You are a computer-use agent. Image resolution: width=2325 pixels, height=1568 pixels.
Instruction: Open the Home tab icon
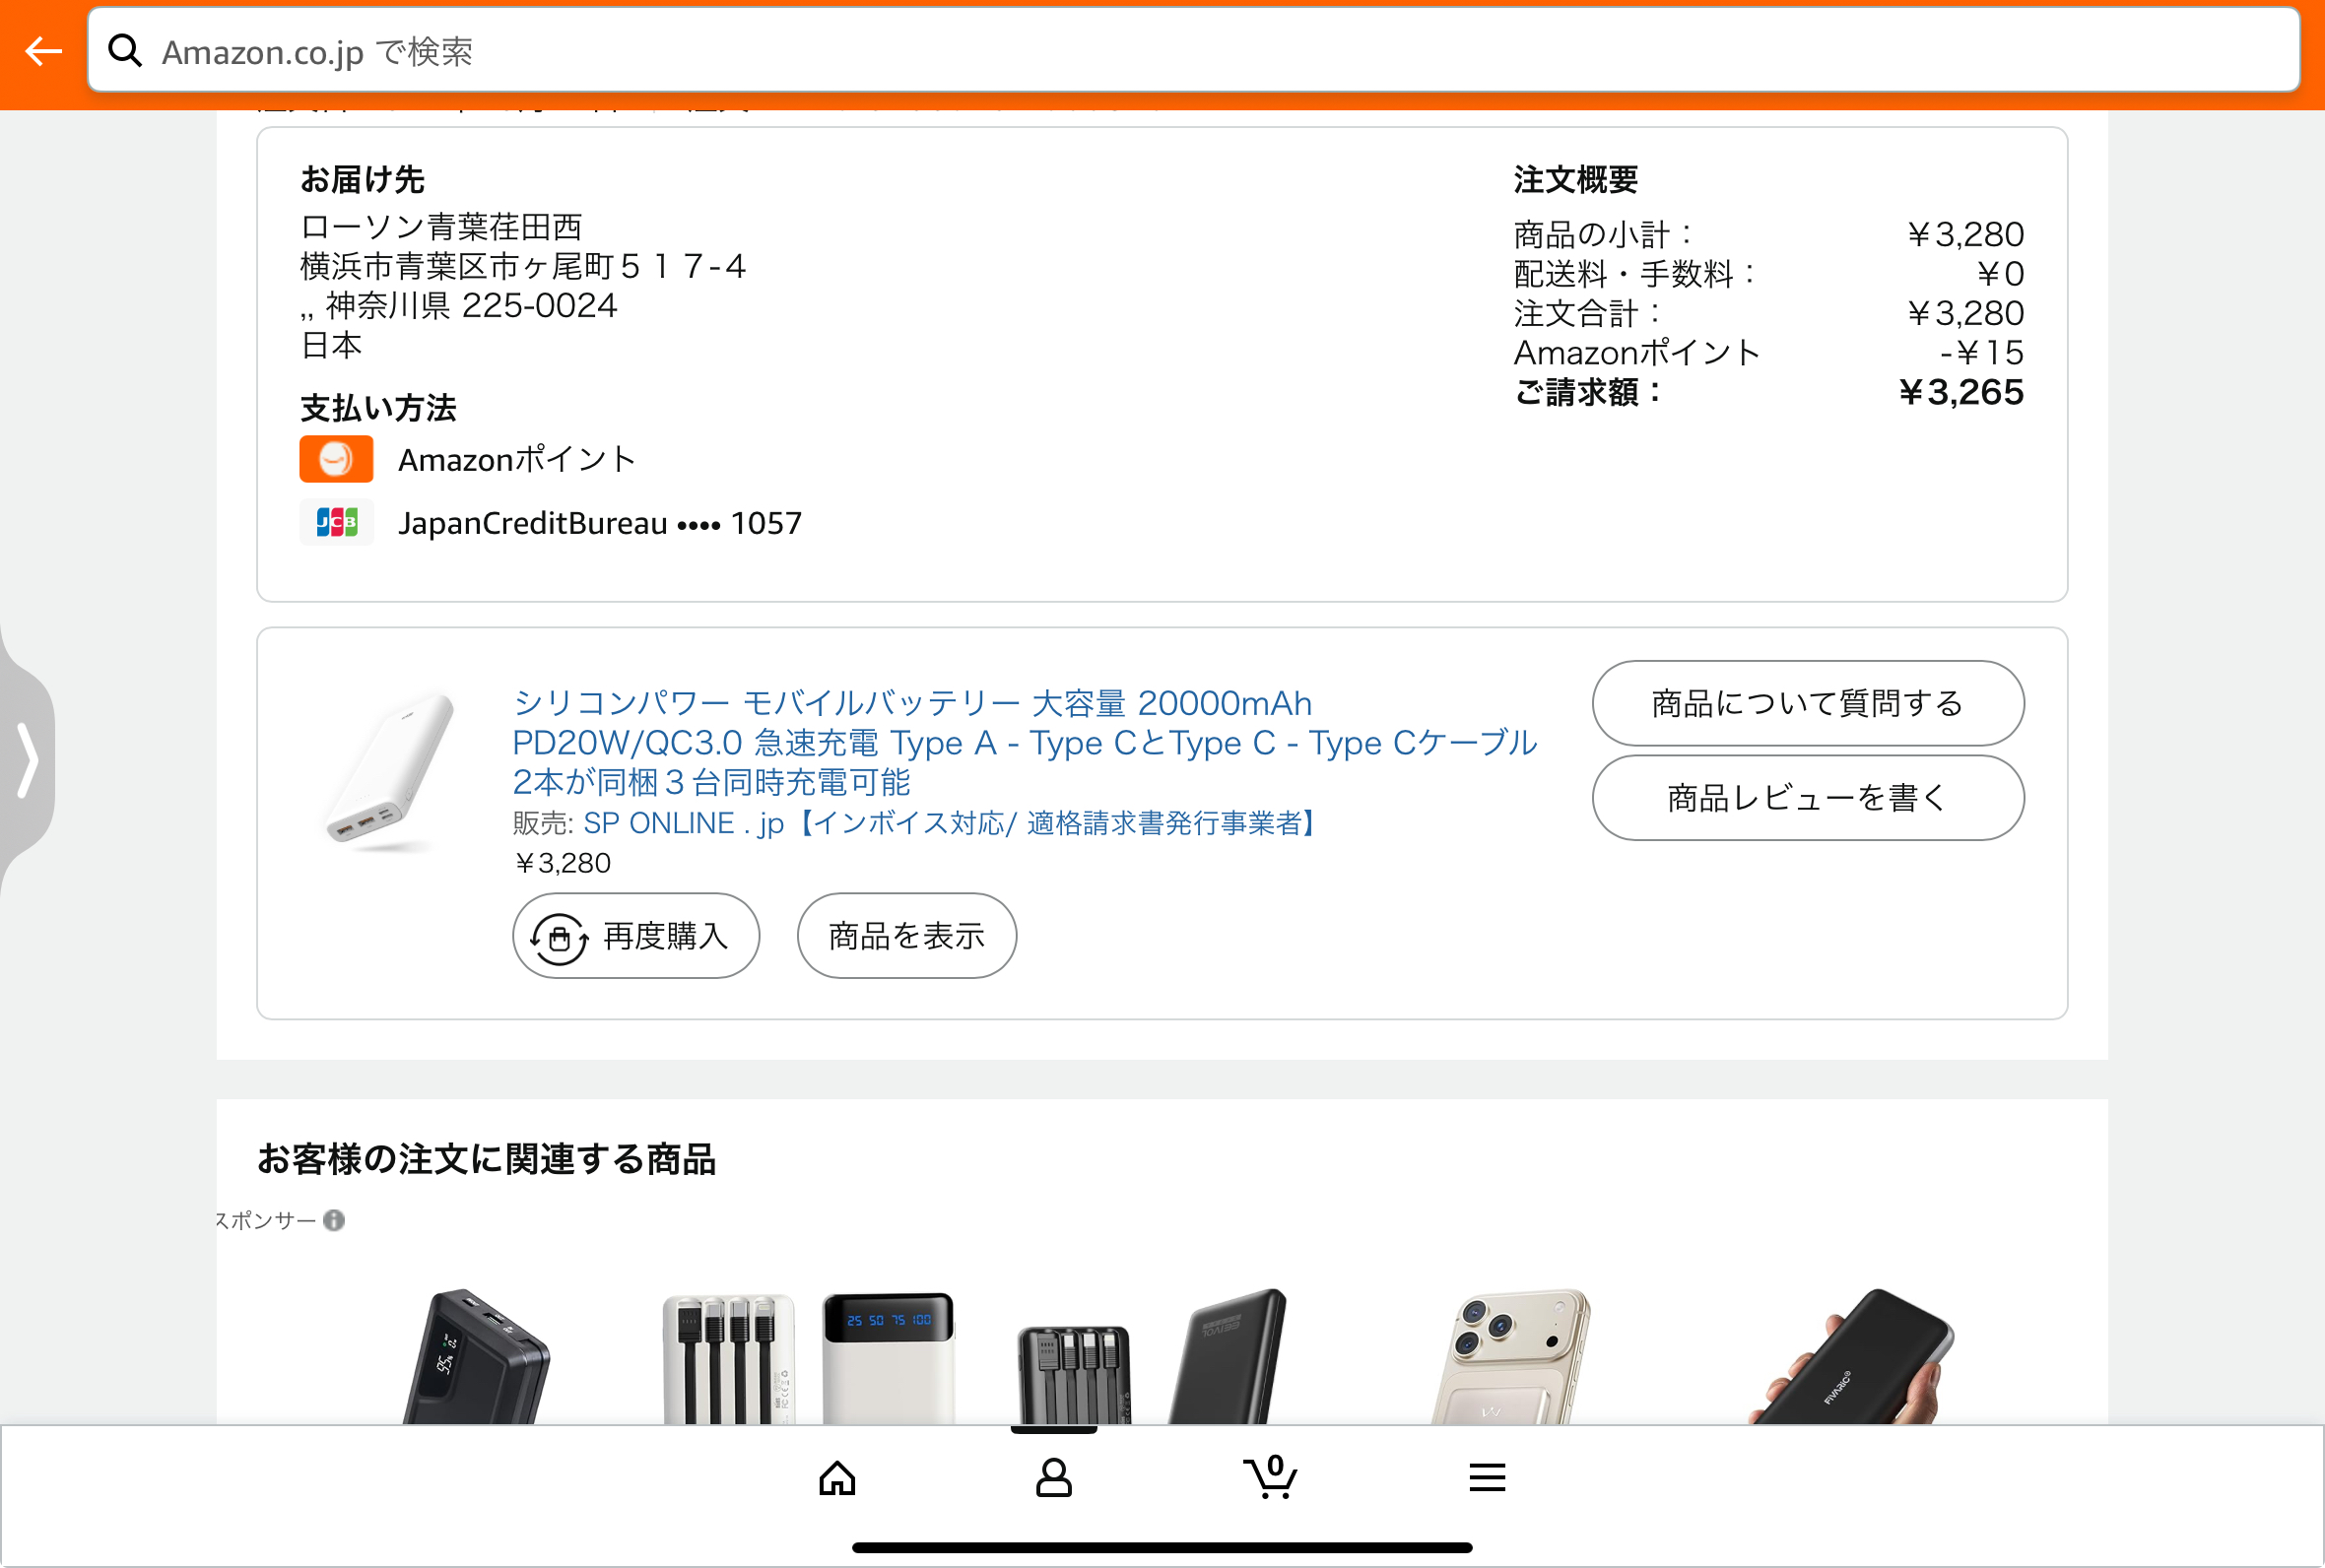tap(837, 1477)
